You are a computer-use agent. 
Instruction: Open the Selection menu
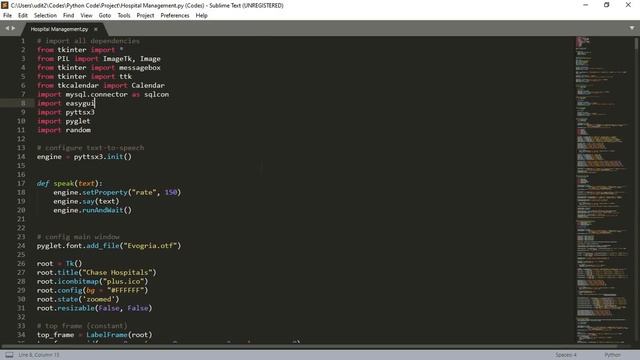click(x=45, y=16)
